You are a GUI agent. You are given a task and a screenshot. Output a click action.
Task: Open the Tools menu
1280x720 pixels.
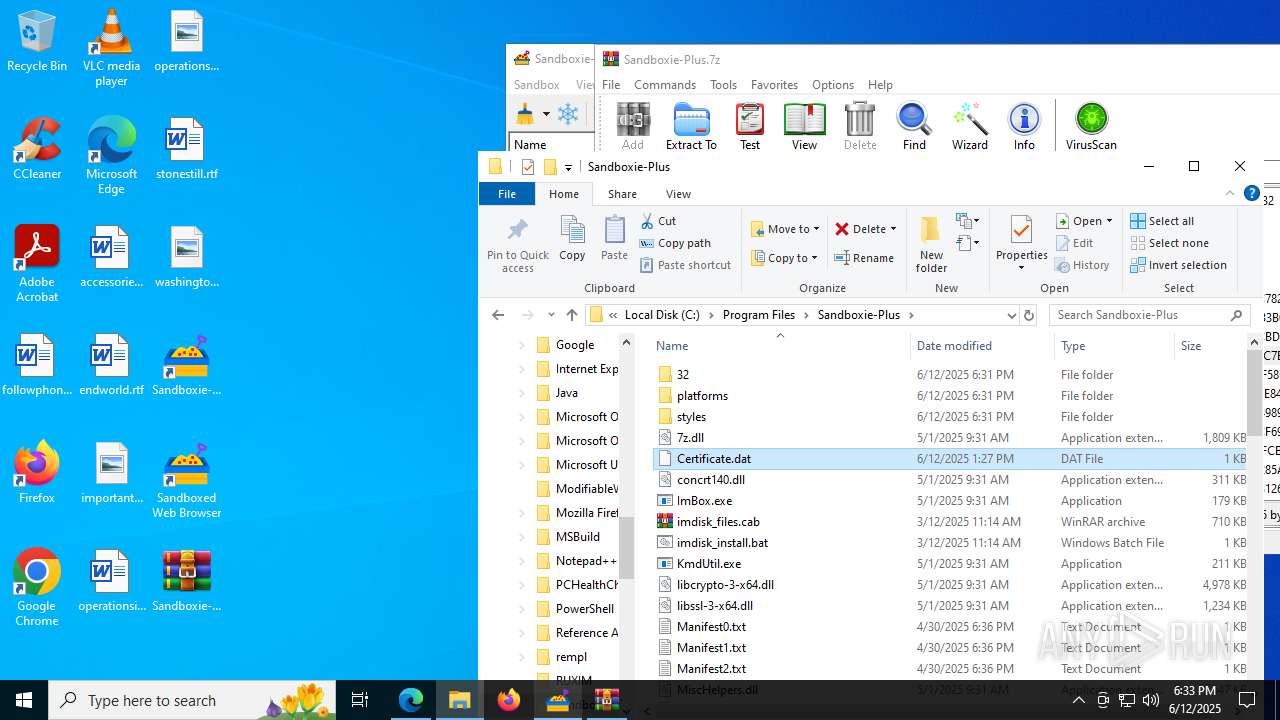(723, 85)
